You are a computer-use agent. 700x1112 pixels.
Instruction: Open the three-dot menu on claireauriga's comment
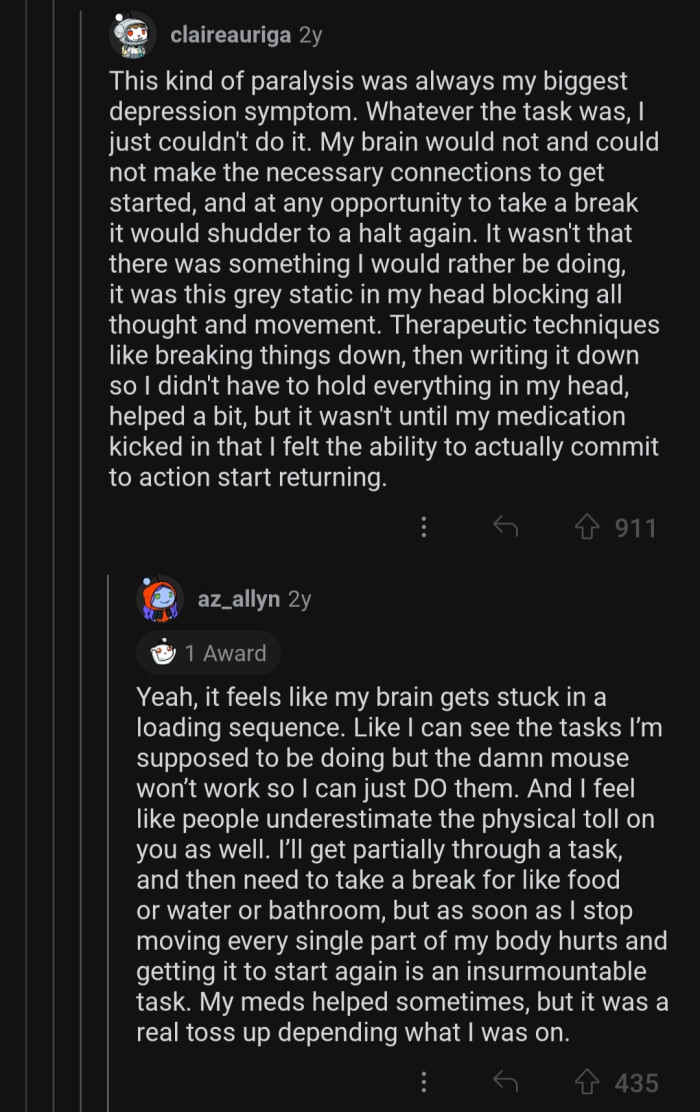click(x=423, y=527)
